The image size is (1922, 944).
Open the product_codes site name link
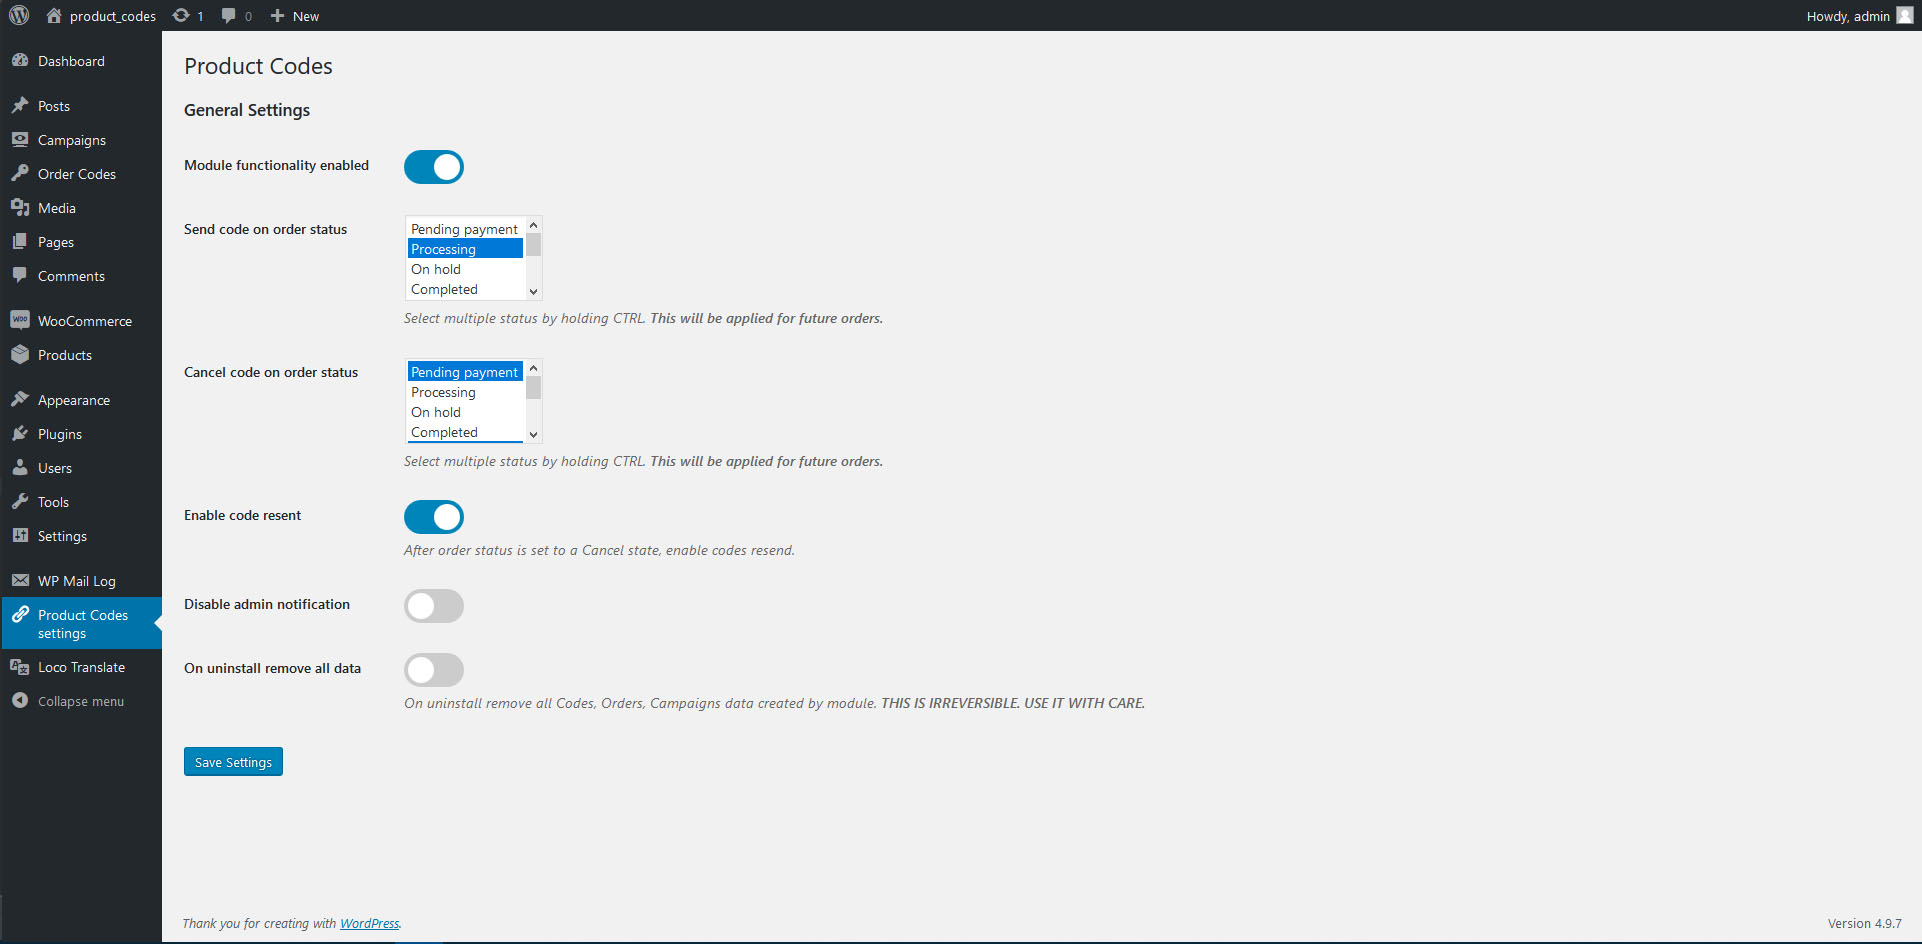(113, 16)
